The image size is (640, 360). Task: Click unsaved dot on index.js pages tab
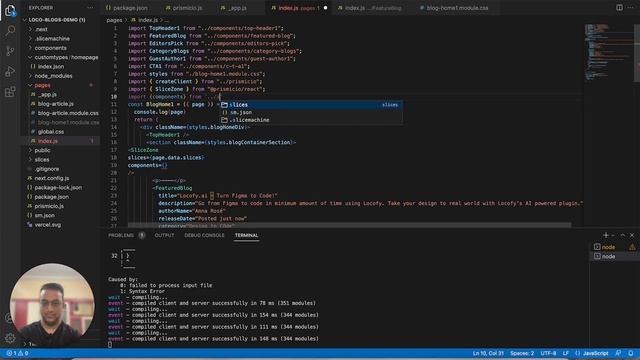tap(325, 8)
